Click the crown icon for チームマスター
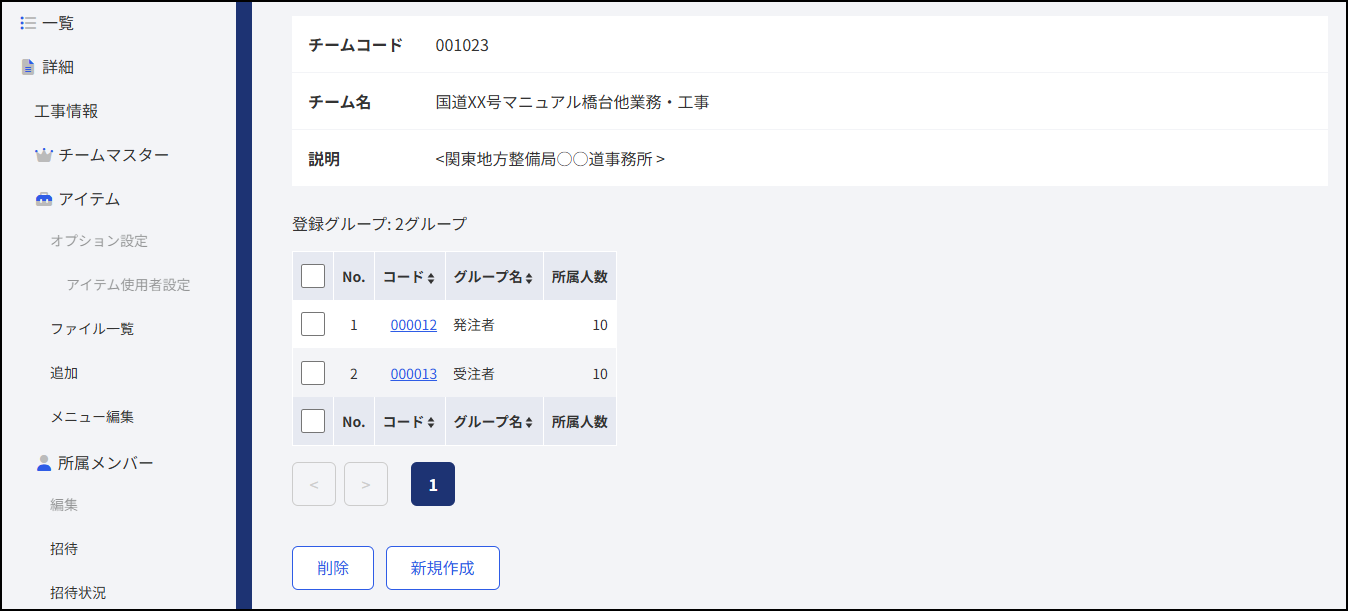 (43, 155)
